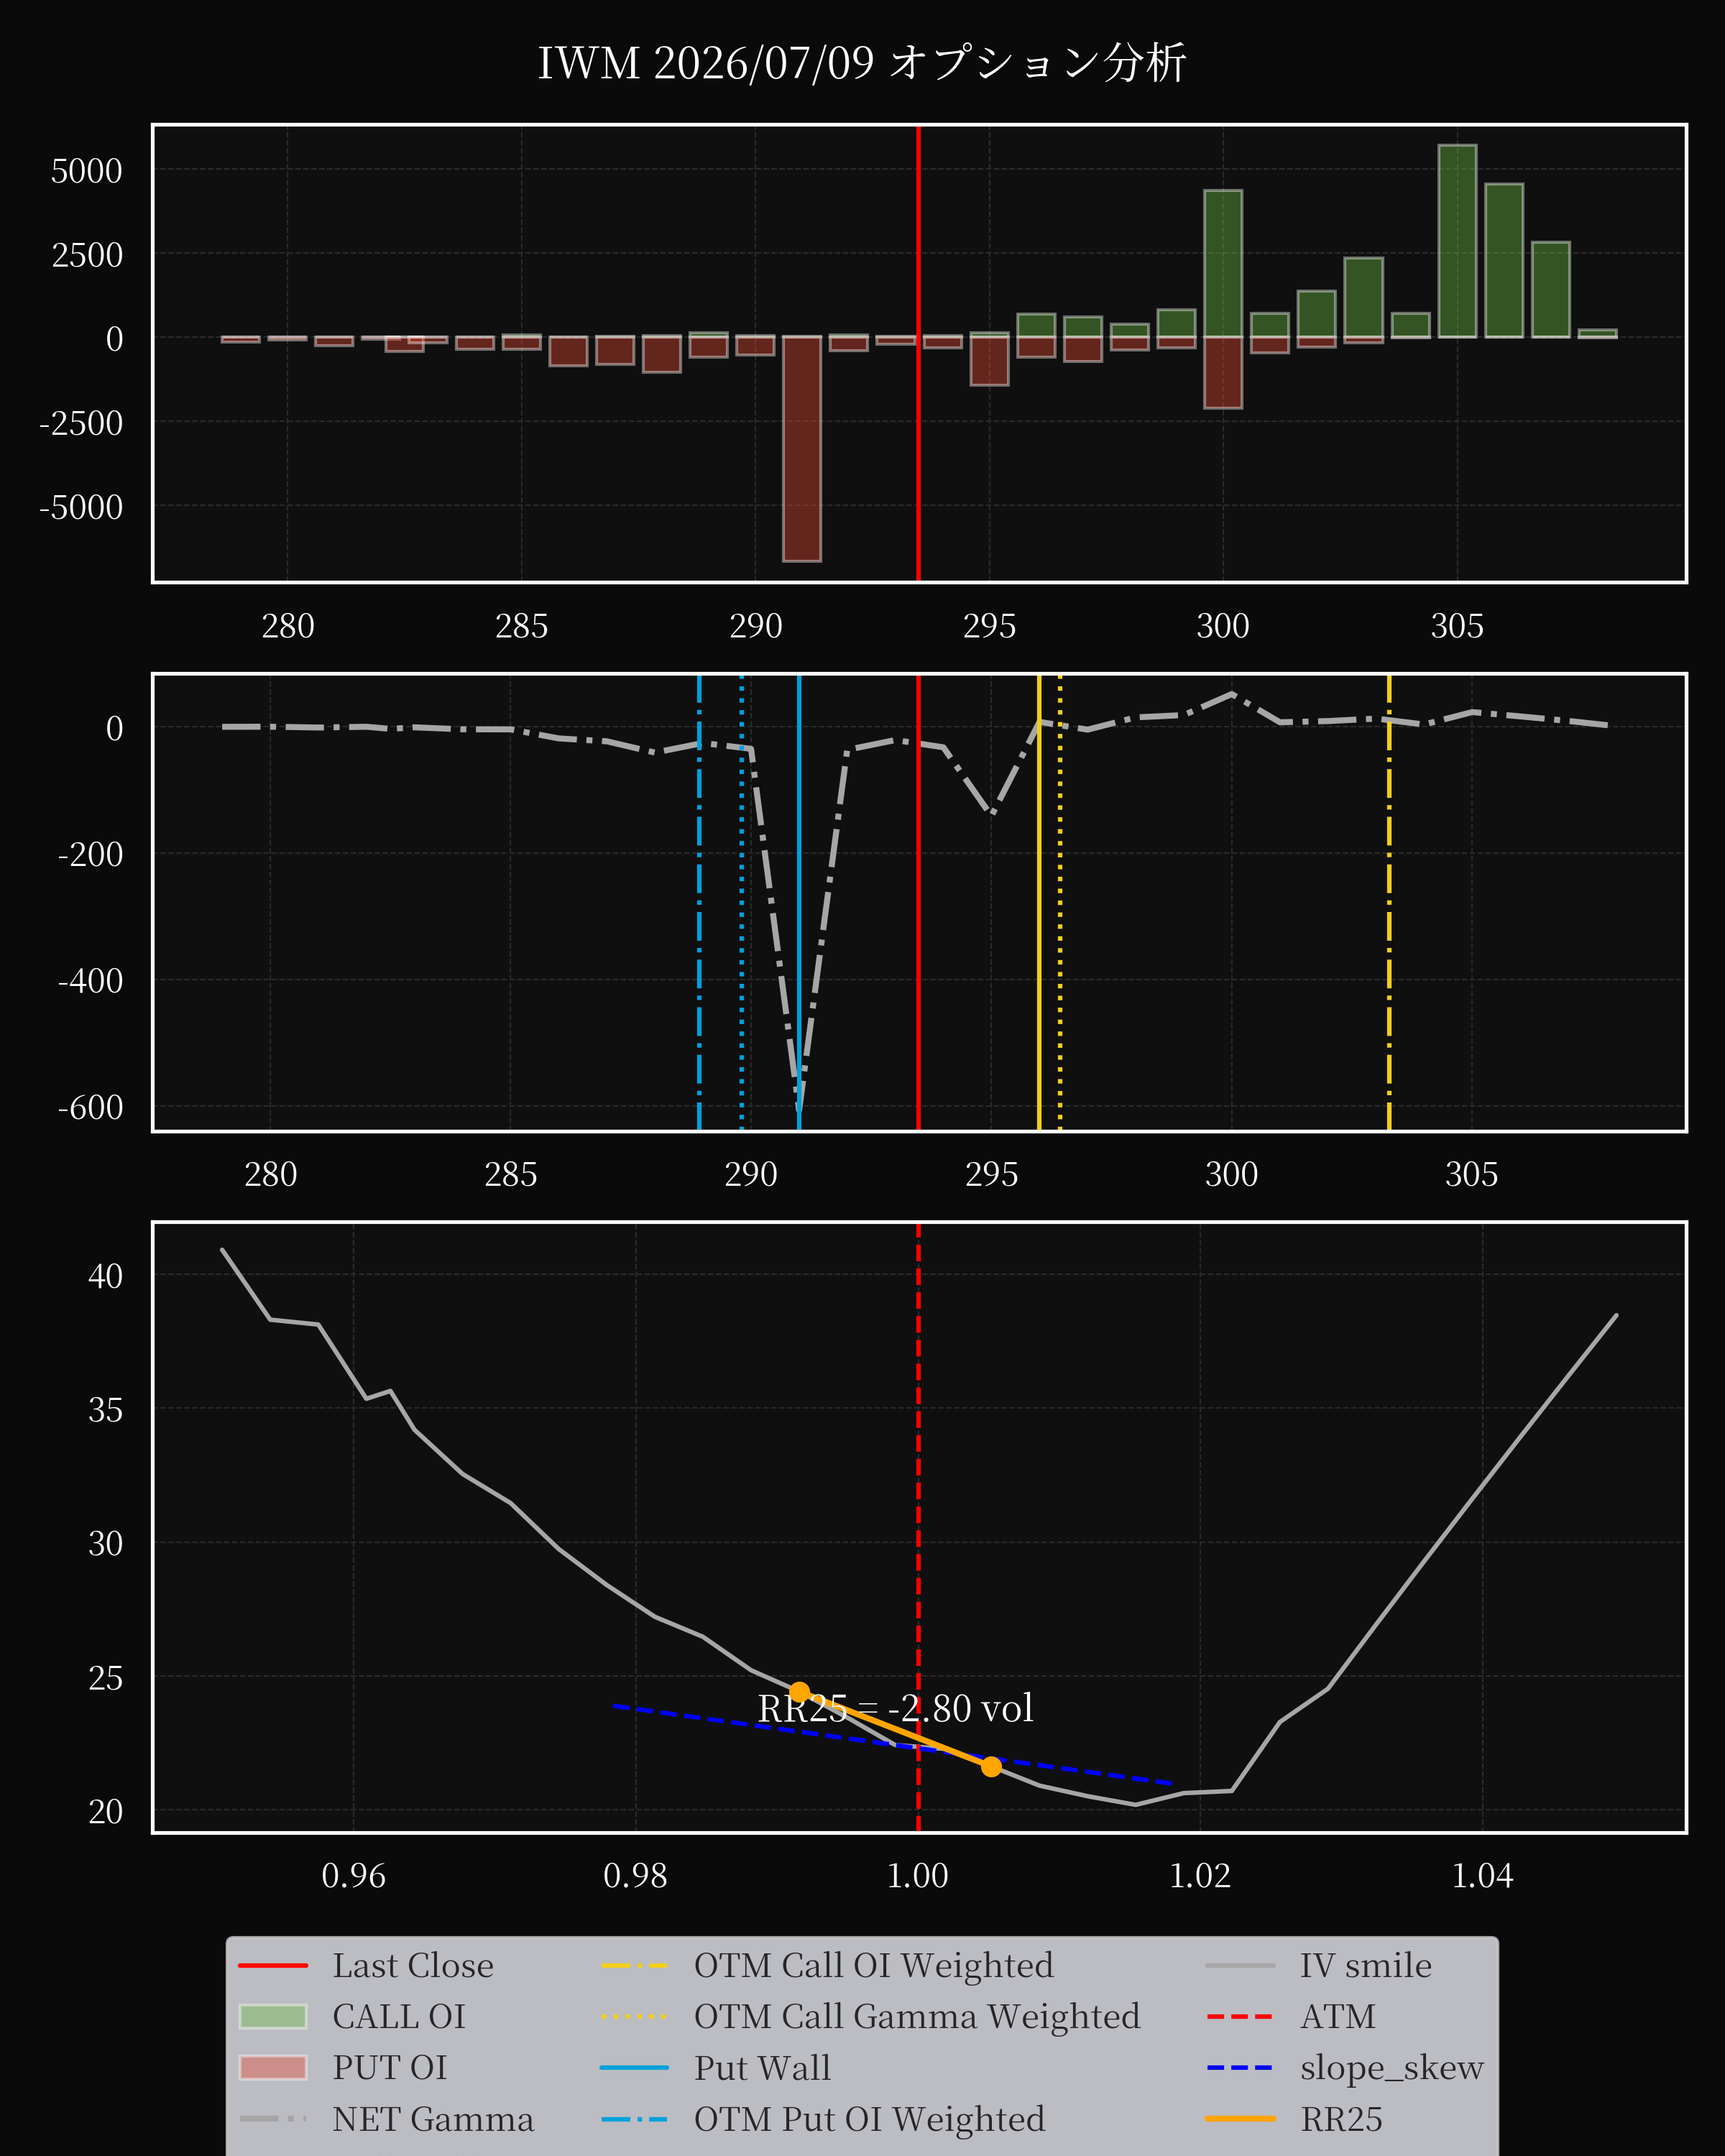The width and height of the screenshot is (1725, 2156).
Task: Click the green call OI bar at 303
Action: tap(1364, 298)
